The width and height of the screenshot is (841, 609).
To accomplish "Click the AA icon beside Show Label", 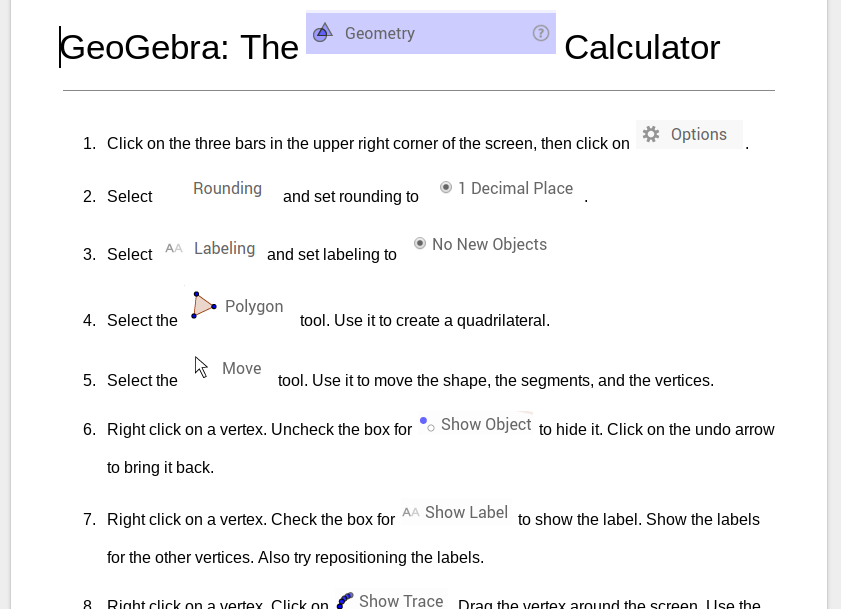I will coord(411,512).
